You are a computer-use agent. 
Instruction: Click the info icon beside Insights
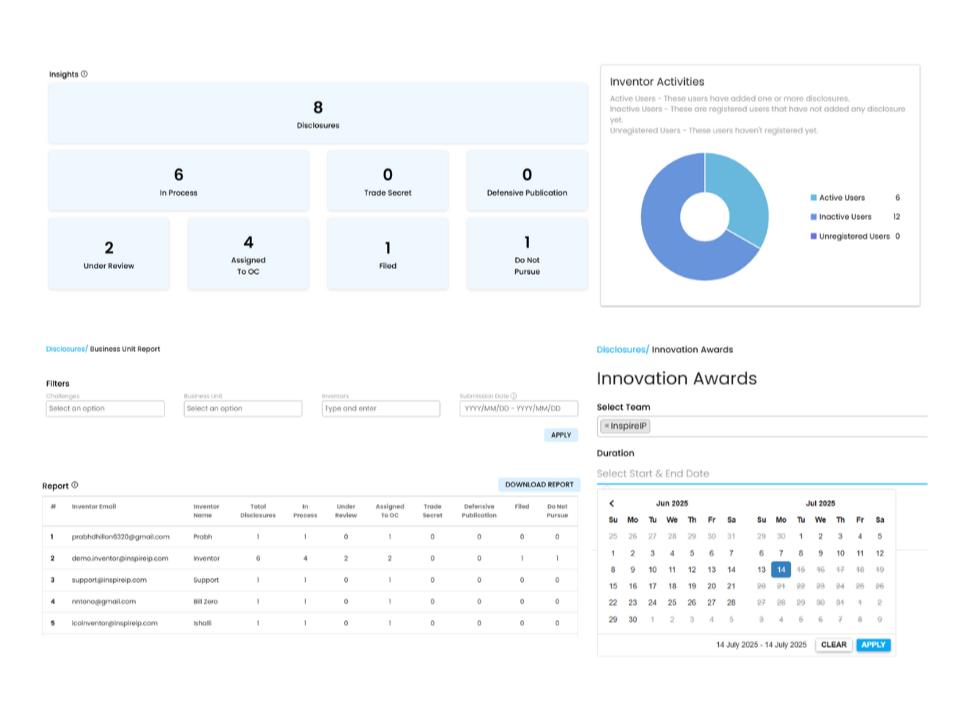click(x=84, y=74)
